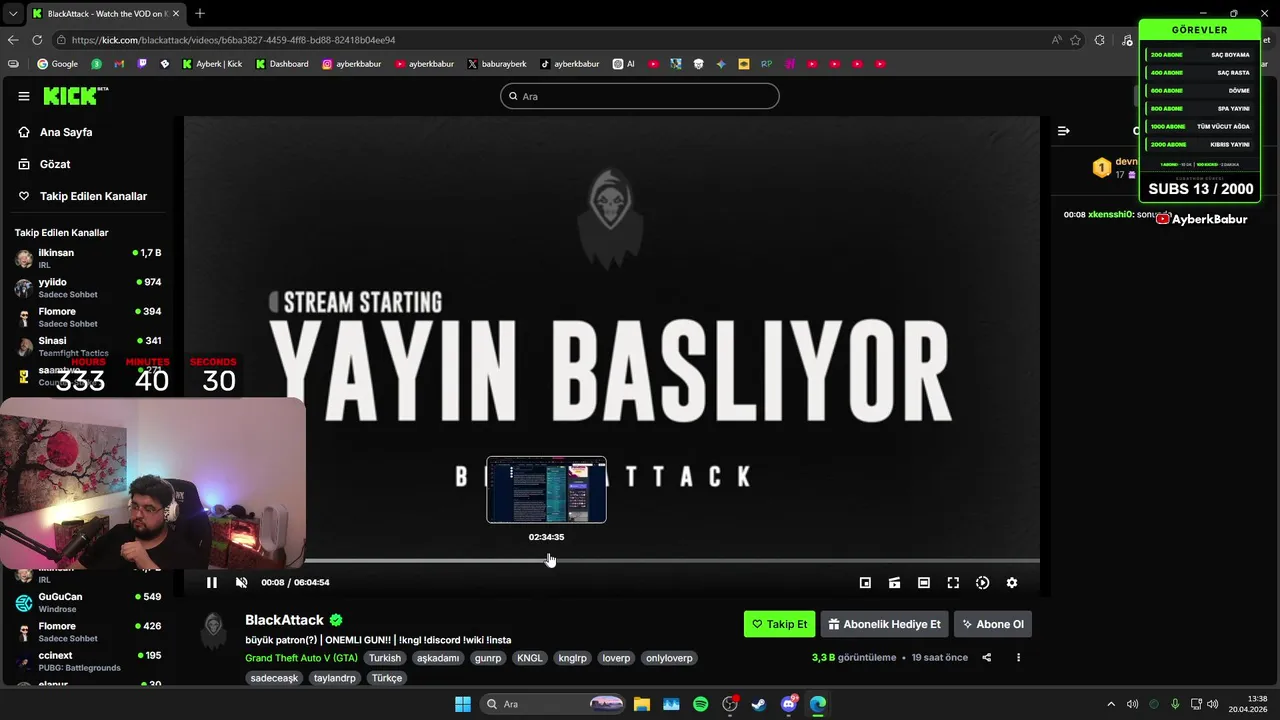The width and height of the screenshot is (1280, 720).
Task: Open playback speed control
Action: coord(982,583)
